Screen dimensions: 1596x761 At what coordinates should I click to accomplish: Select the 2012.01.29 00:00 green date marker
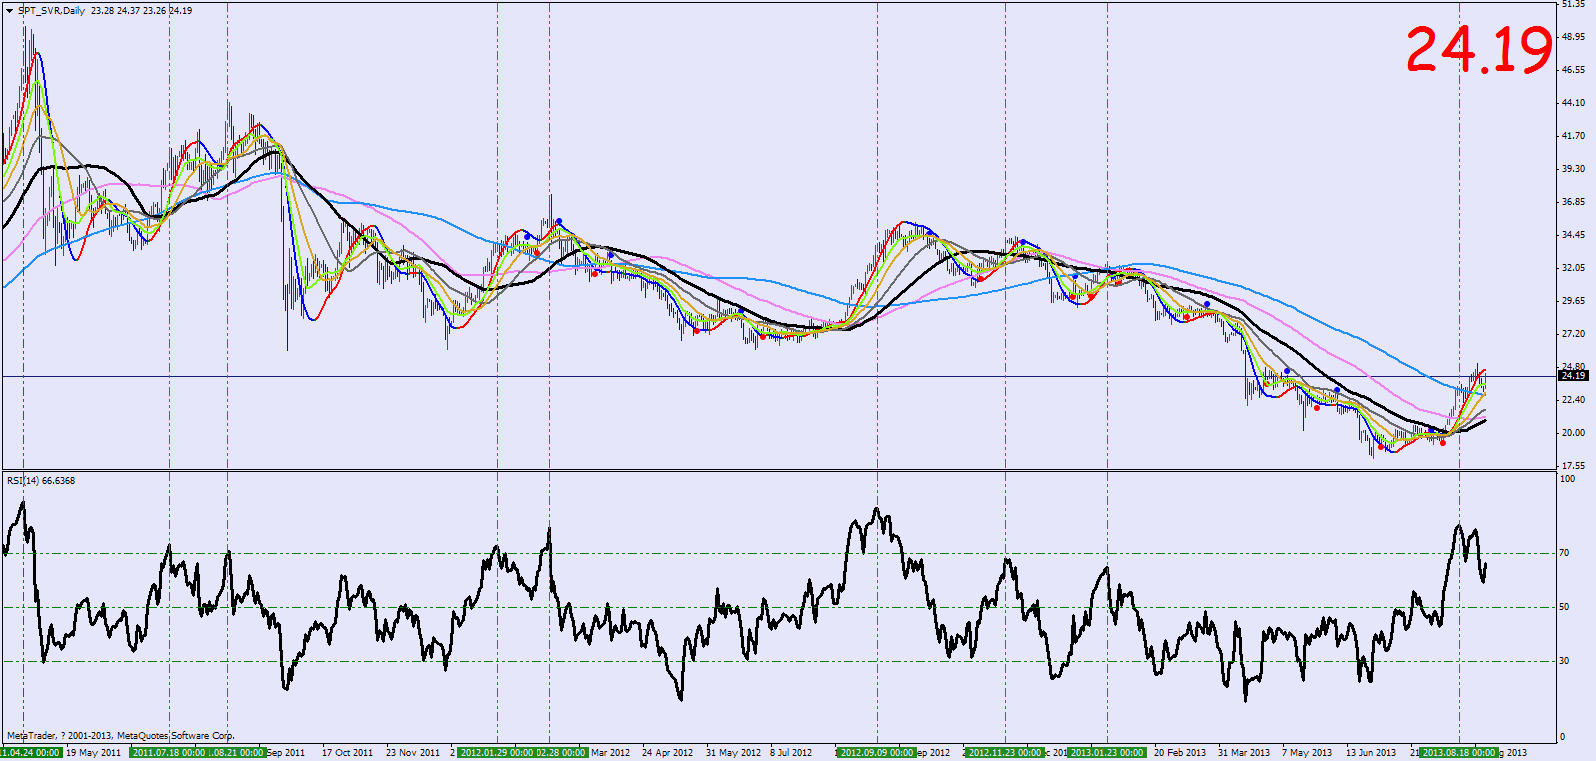[x=496, y=753]
